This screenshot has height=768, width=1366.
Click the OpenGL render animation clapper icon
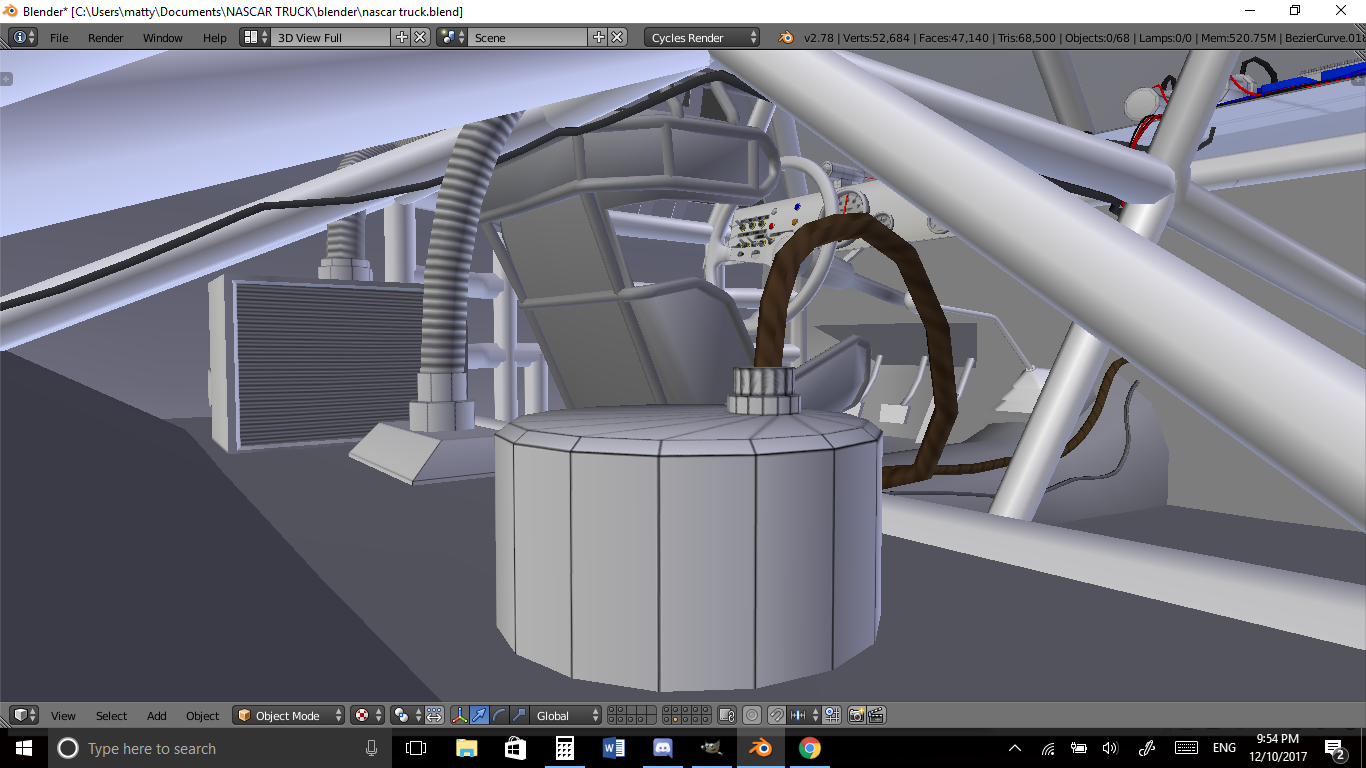tap(875, 715)
